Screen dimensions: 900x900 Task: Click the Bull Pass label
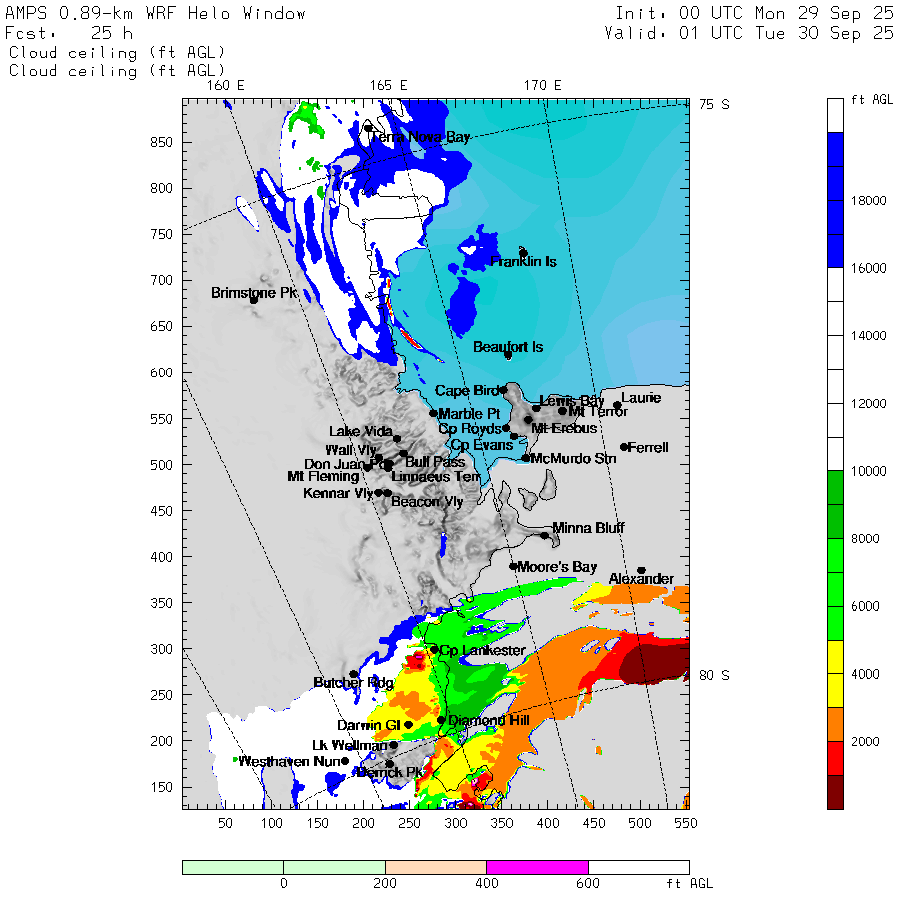435,462
